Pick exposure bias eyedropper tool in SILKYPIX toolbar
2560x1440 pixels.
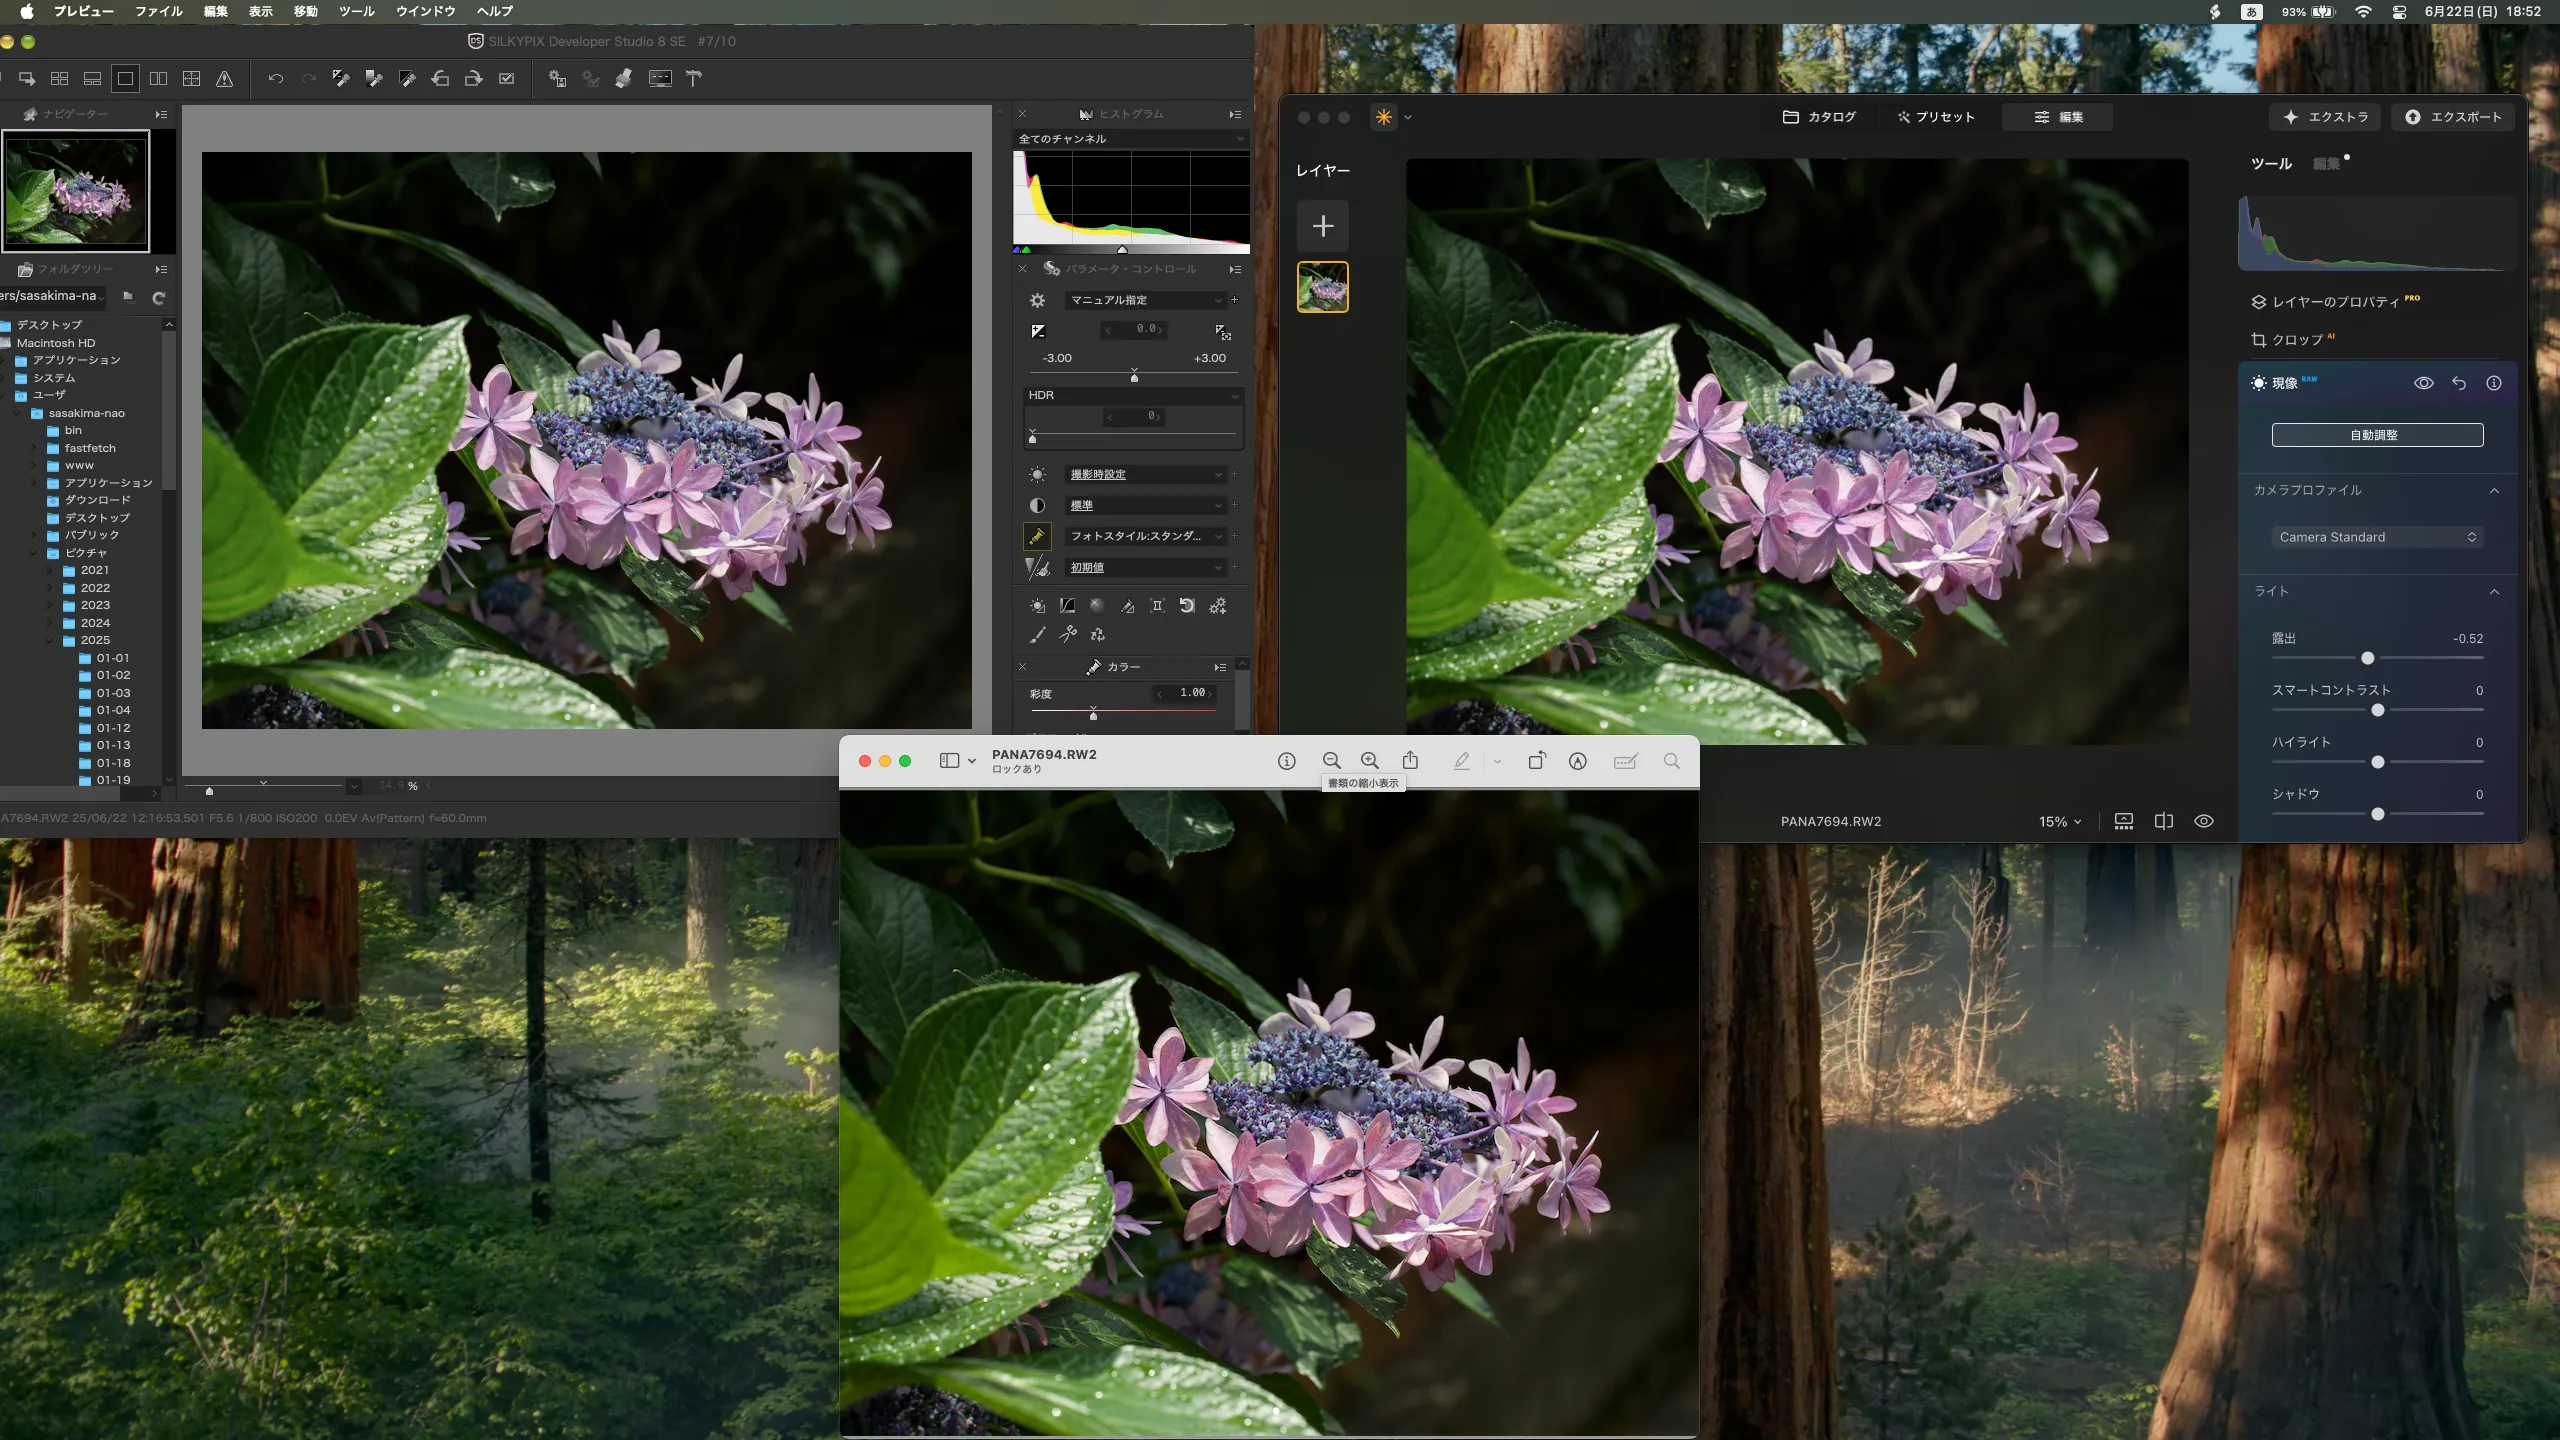(341, 78)
